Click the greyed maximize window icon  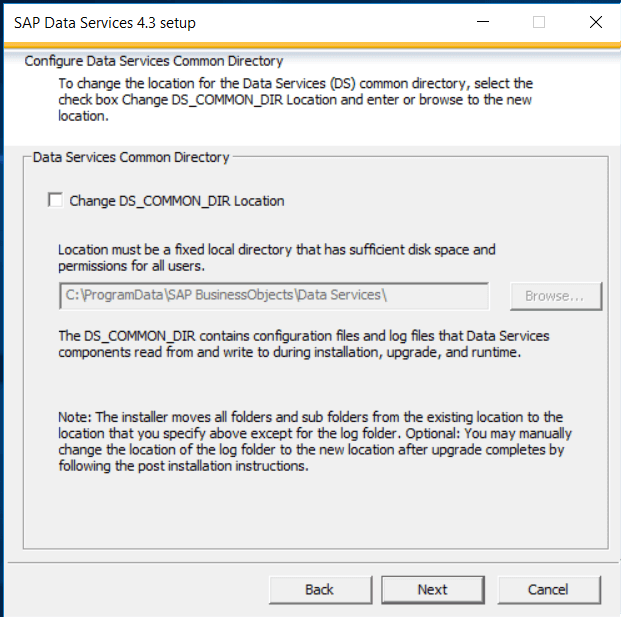click(x=539, y=22)
